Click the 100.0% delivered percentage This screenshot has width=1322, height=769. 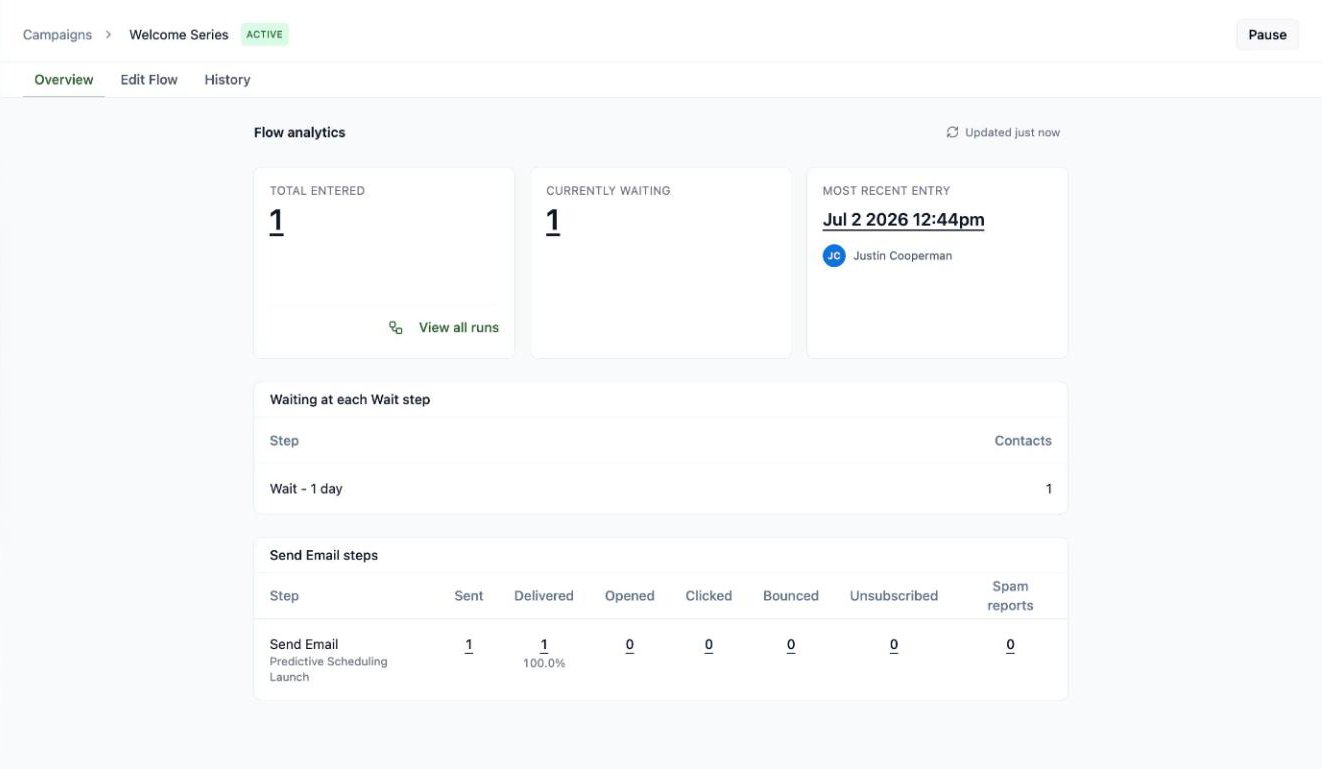pos(544,663)
